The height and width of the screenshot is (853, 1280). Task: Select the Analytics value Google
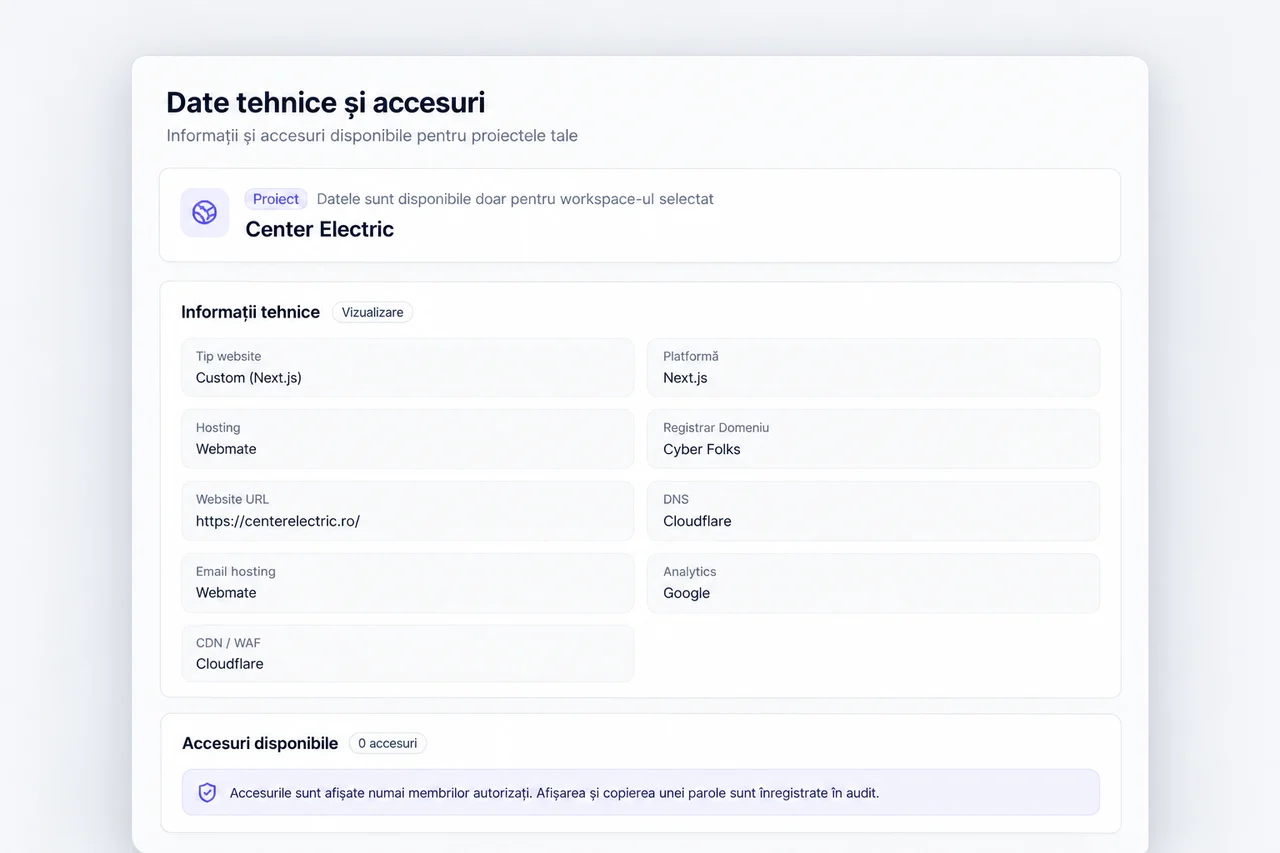click(x=687, y=593)
